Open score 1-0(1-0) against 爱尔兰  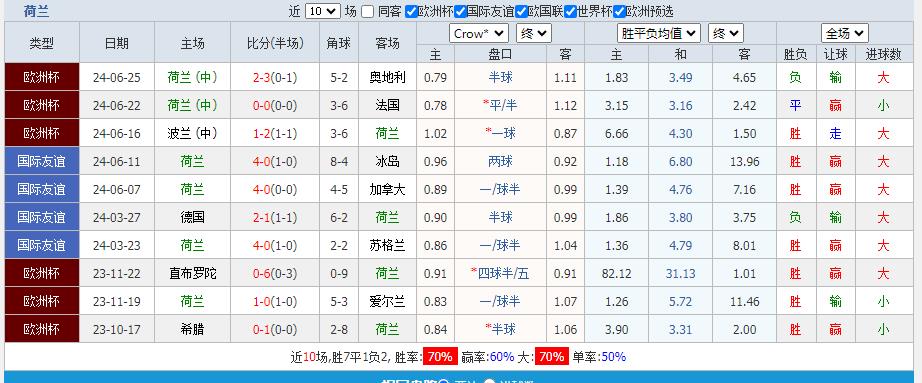(x=275, y=301)
